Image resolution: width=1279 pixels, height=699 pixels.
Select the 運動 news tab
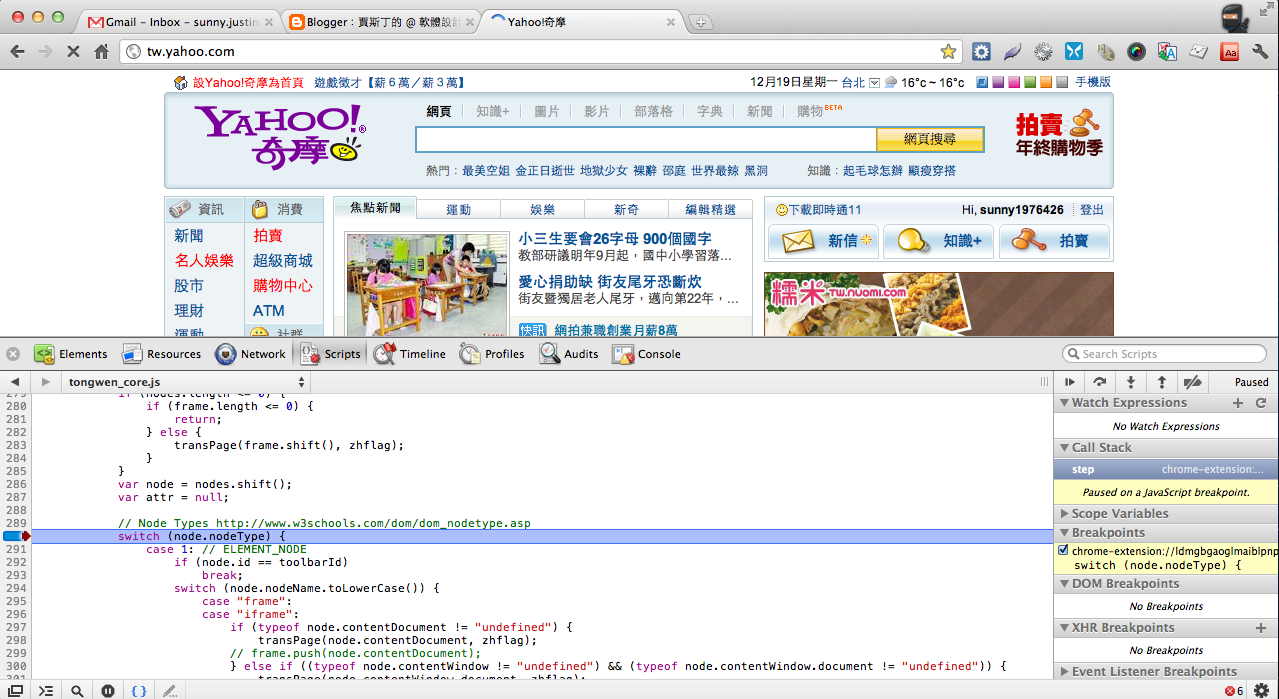(458, 209)
